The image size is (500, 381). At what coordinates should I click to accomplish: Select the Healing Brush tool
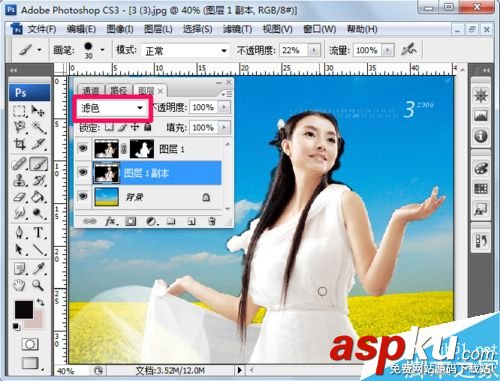20,164
